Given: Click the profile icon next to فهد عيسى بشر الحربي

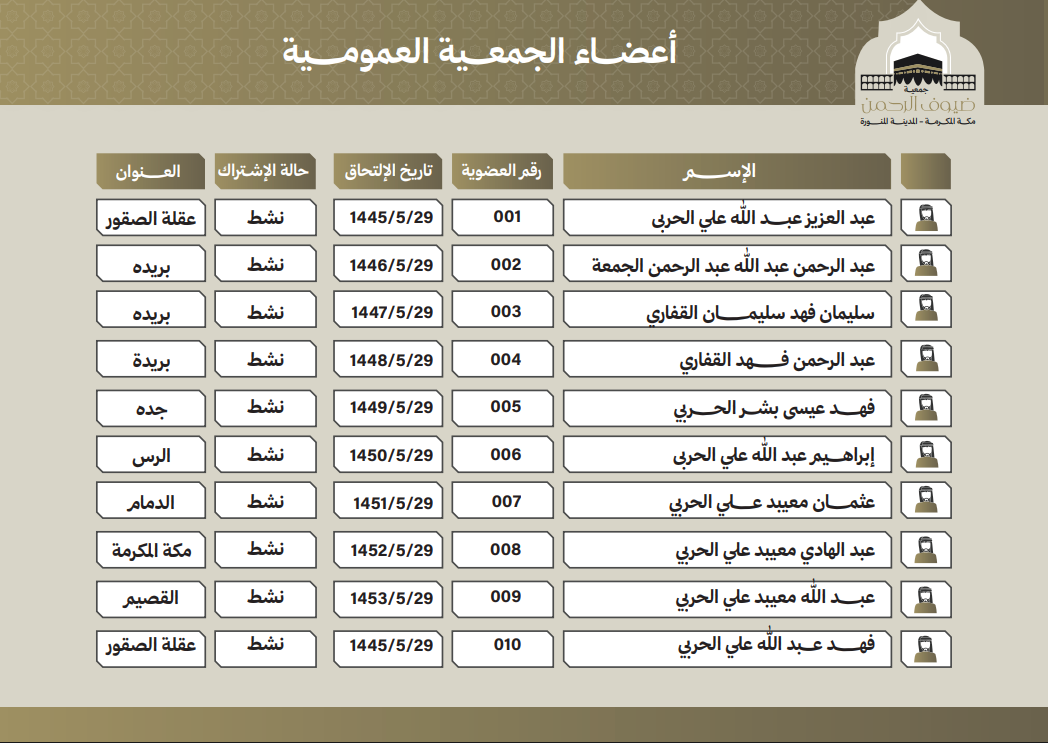Looking at the screenshot, I should (x=925, y=407).
